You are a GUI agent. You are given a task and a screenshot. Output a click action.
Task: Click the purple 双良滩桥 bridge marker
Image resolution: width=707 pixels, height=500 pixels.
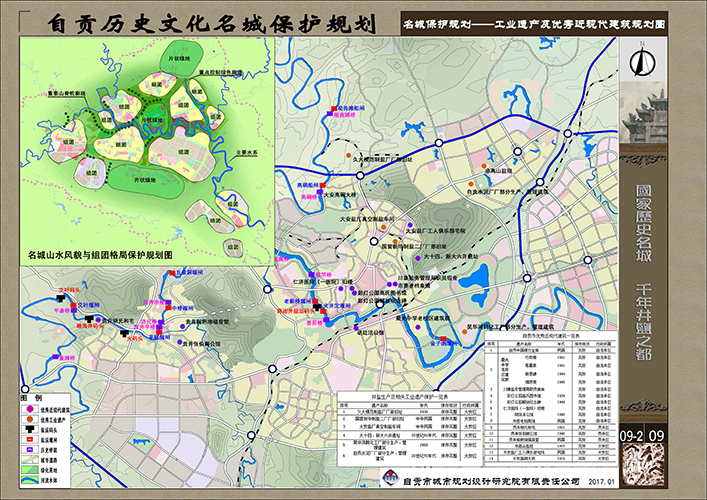click(x=330, y=115)
